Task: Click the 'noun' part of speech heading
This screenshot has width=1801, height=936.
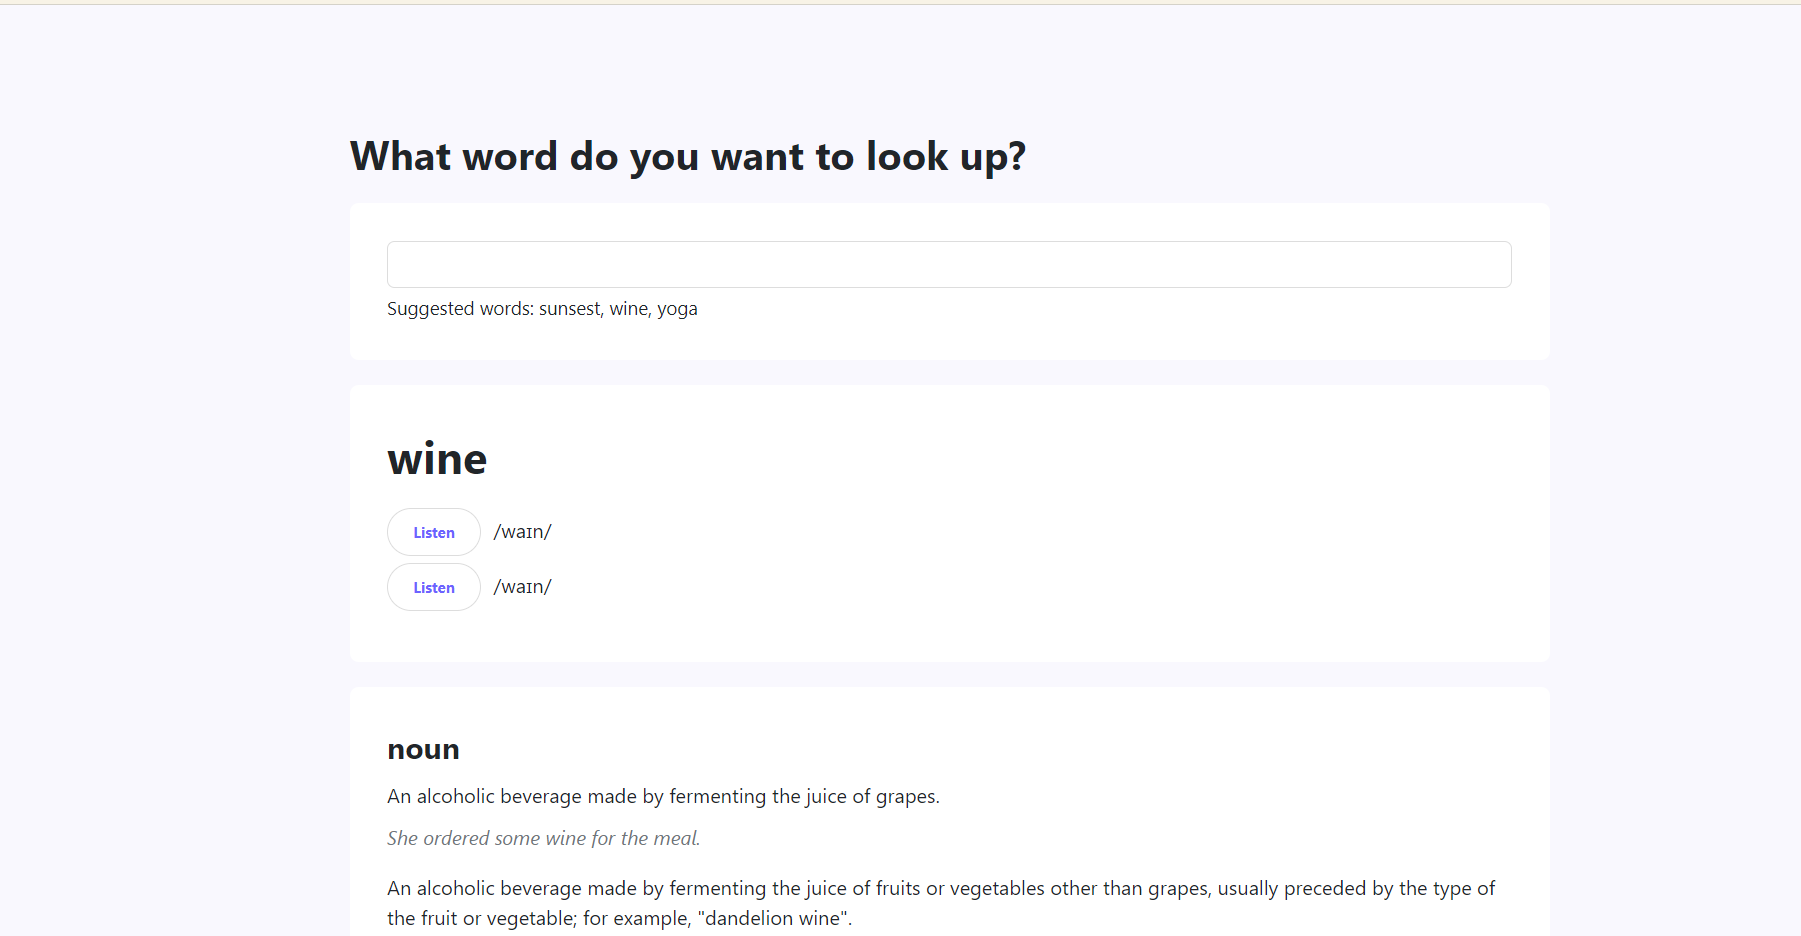Action: point(423,749)
